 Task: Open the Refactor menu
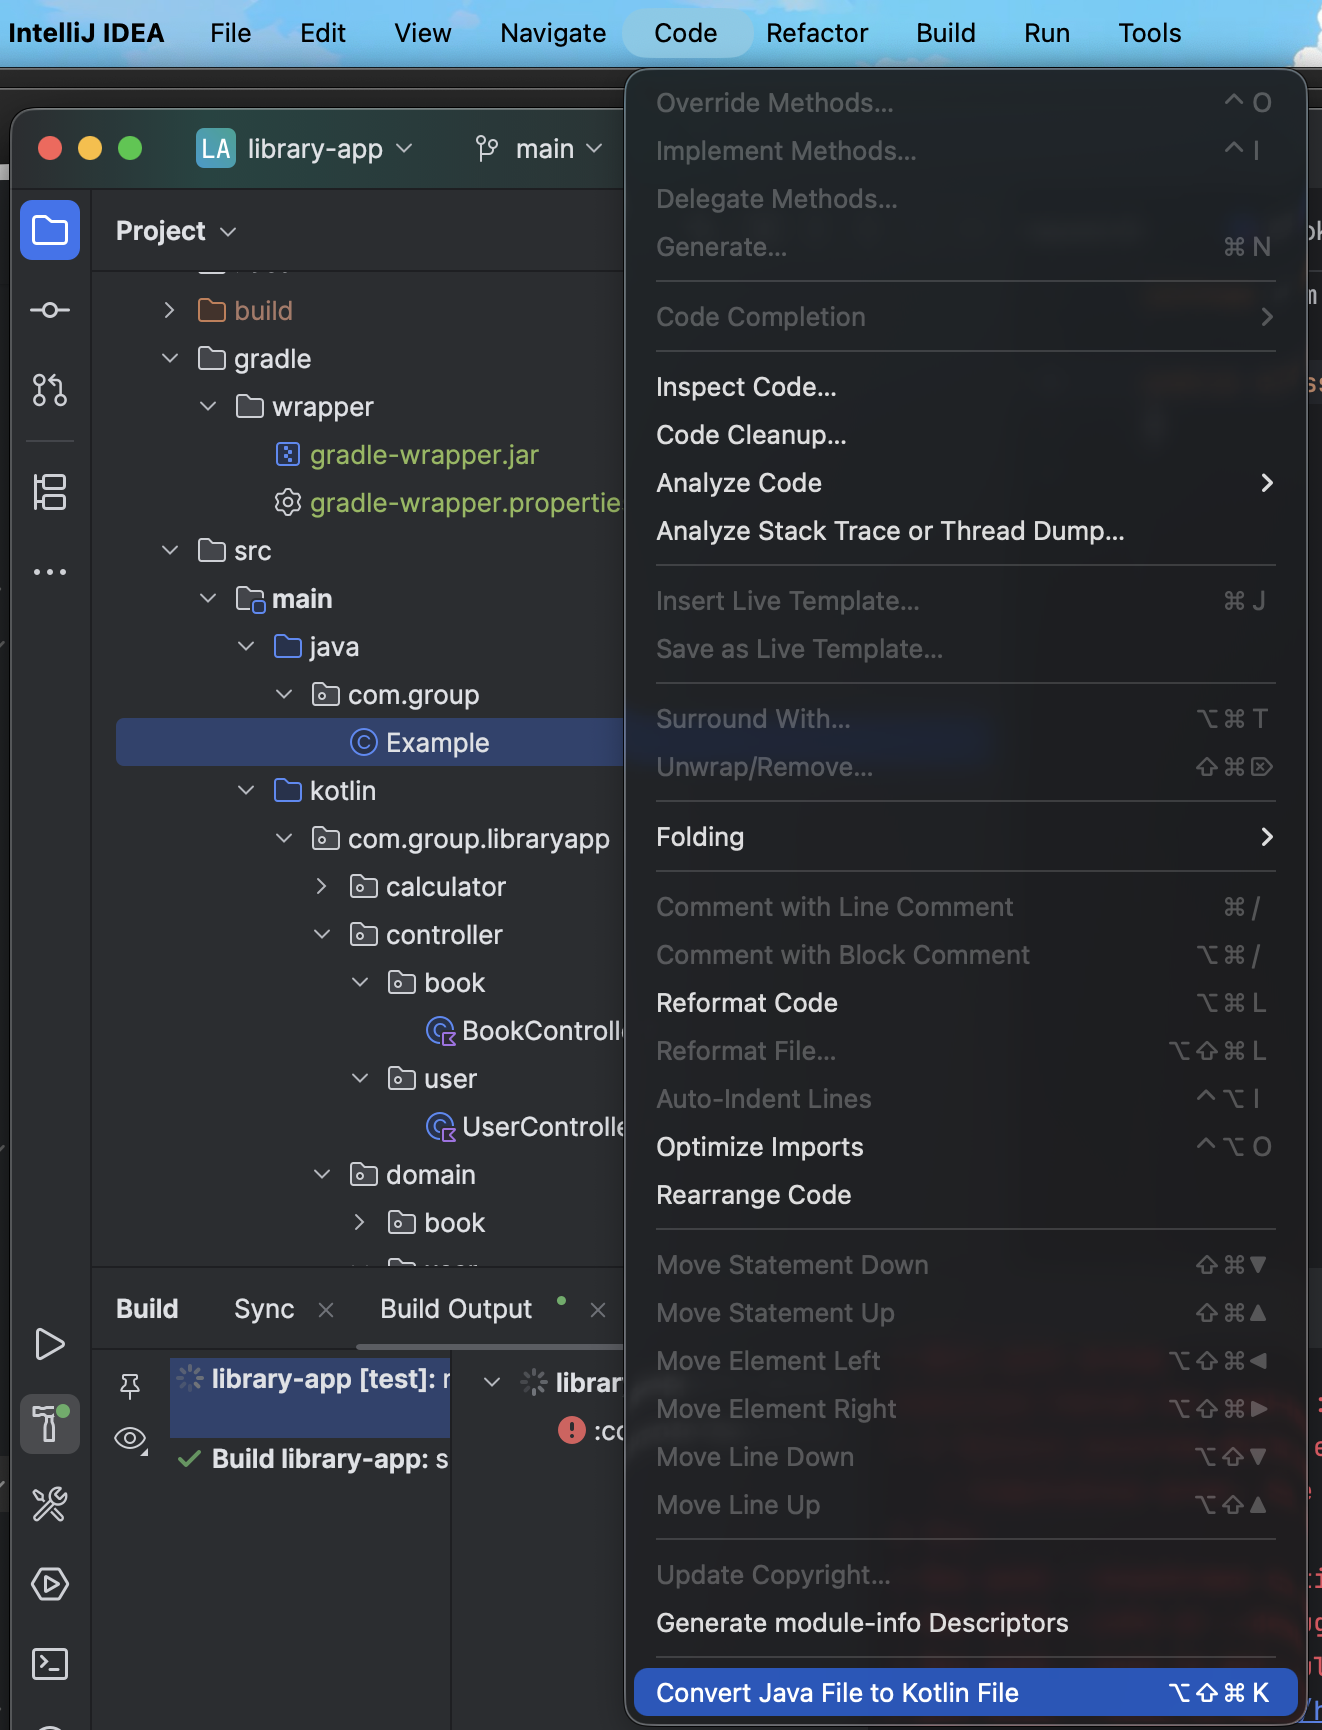pos(817,33)
